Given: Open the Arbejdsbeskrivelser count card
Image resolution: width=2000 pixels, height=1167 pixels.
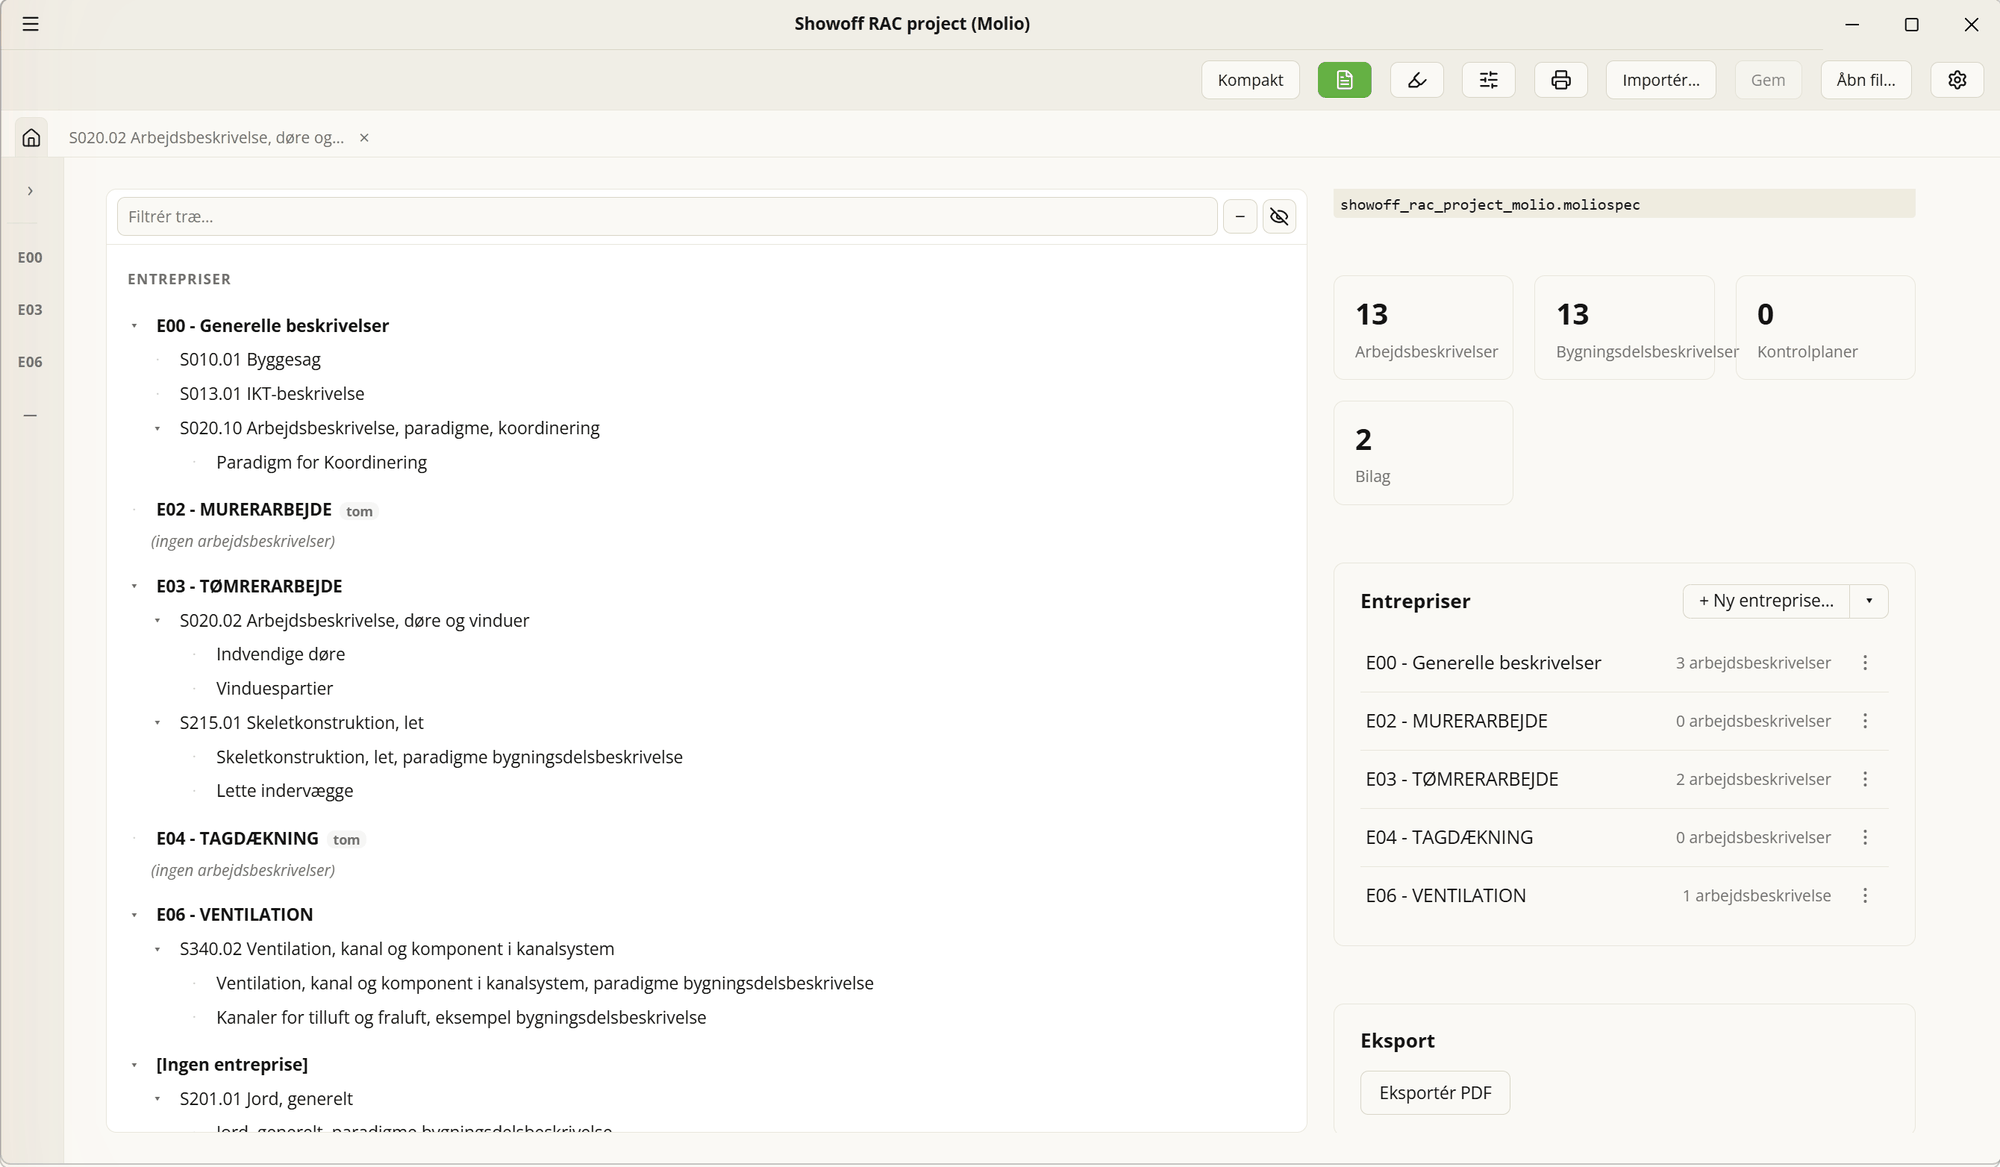Looking at the screenshot, I should (1423, 328).
